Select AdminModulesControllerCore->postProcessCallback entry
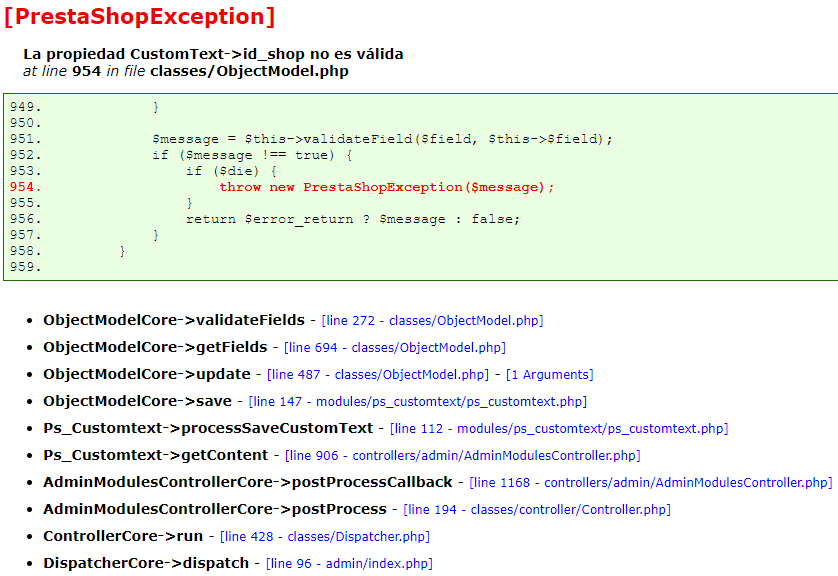Screen dimensions: 838x576 click(248, 482)
